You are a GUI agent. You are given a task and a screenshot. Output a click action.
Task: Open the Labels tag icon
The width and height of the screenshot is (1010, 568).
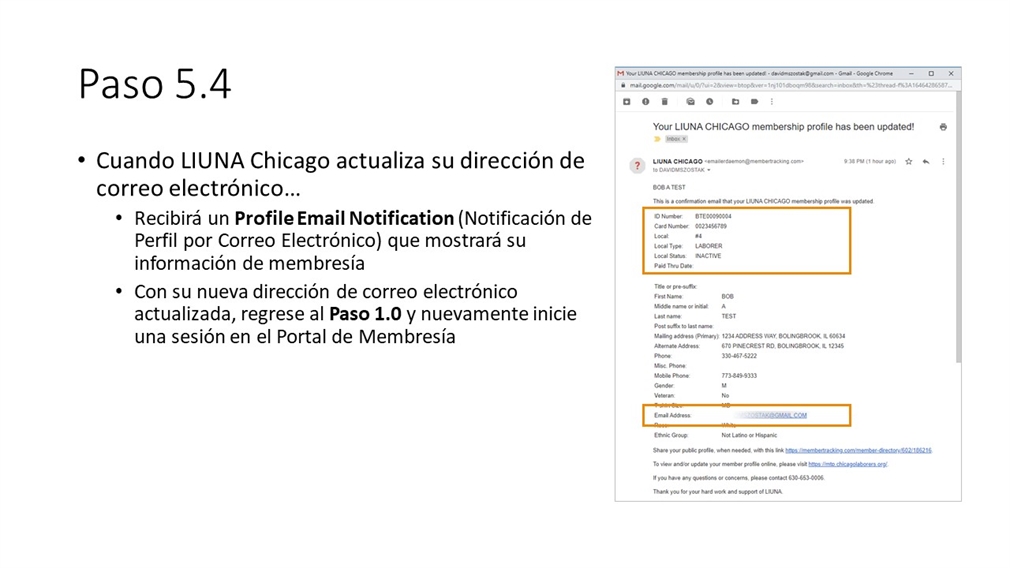click(754, 102)
